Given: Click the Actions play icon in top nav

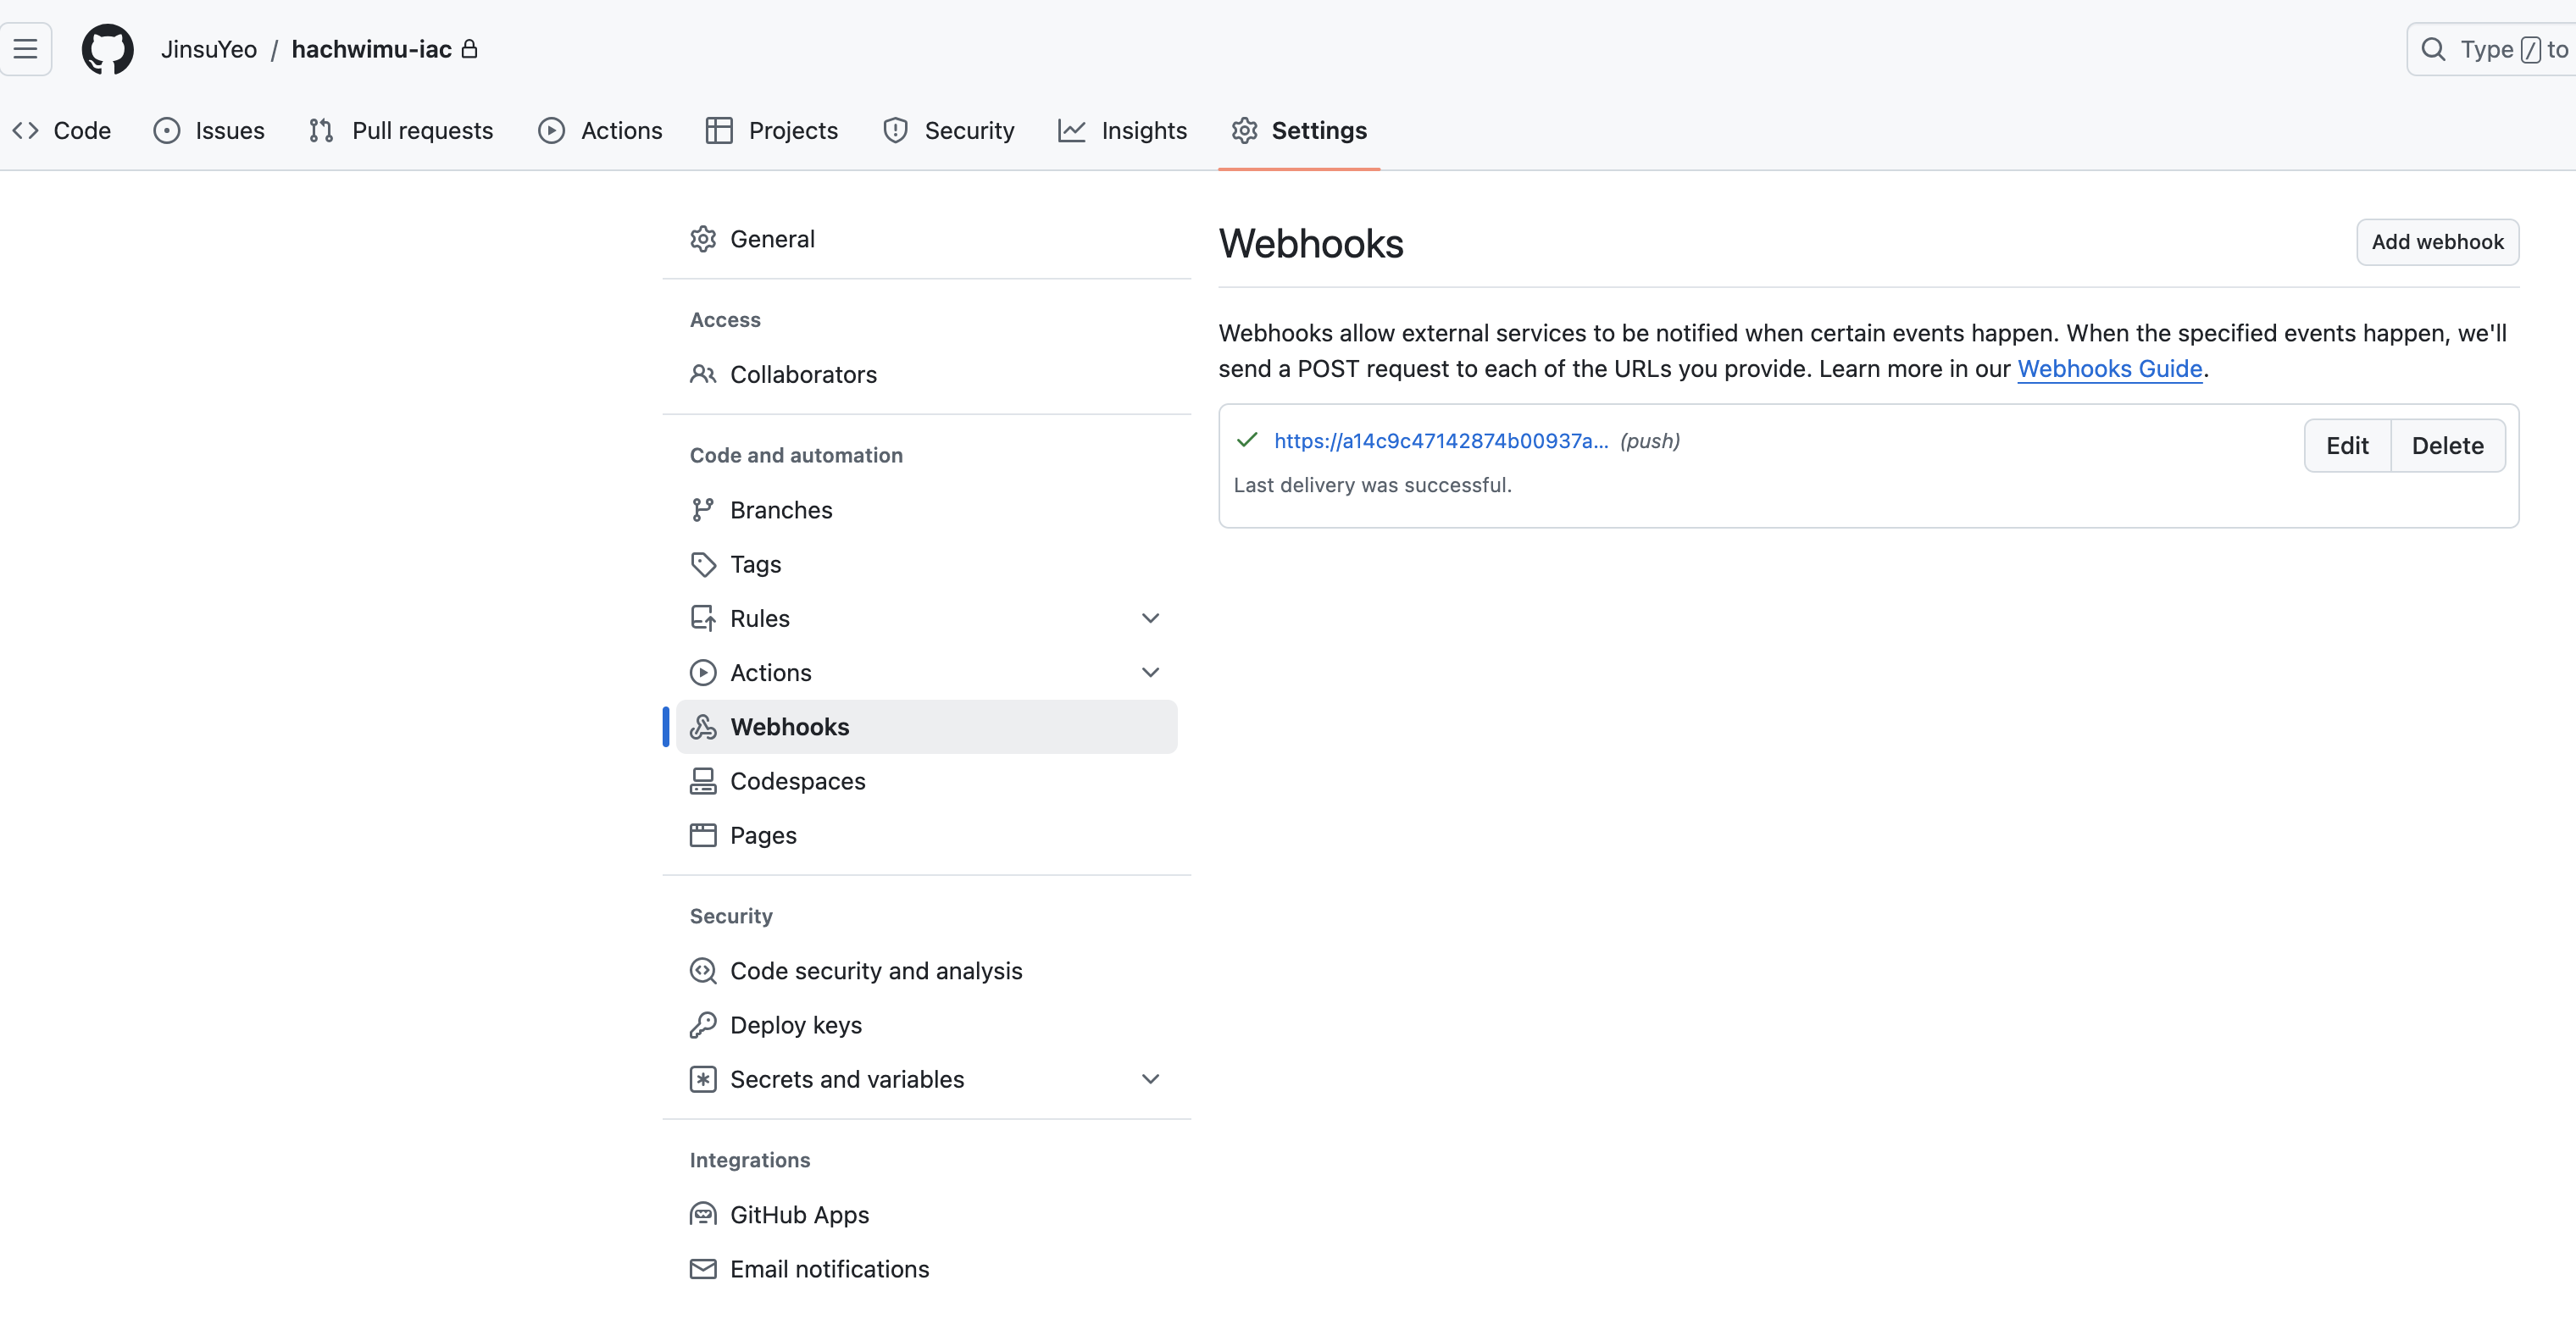Looking at the screenshot, I should (551, 130).
